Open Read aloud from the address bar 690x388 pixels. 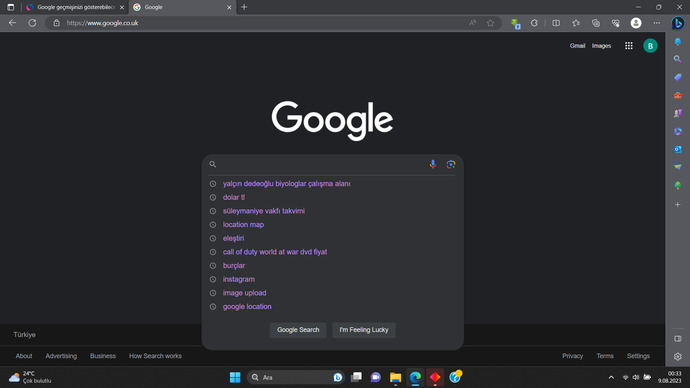point(473,23)
